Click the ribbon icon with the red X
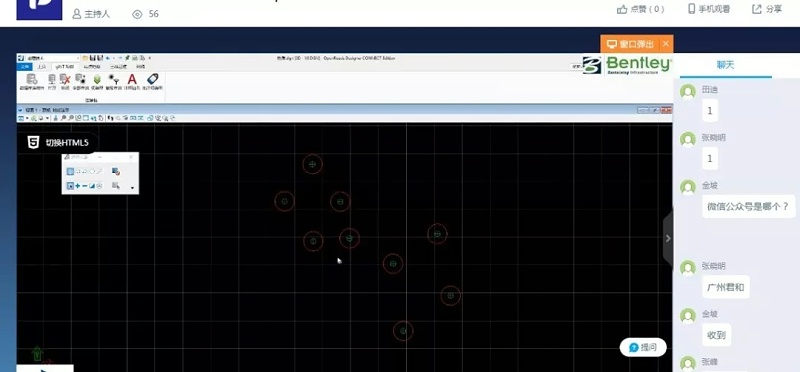This screenshot has width=800, height=372. (x=65, y=79)
